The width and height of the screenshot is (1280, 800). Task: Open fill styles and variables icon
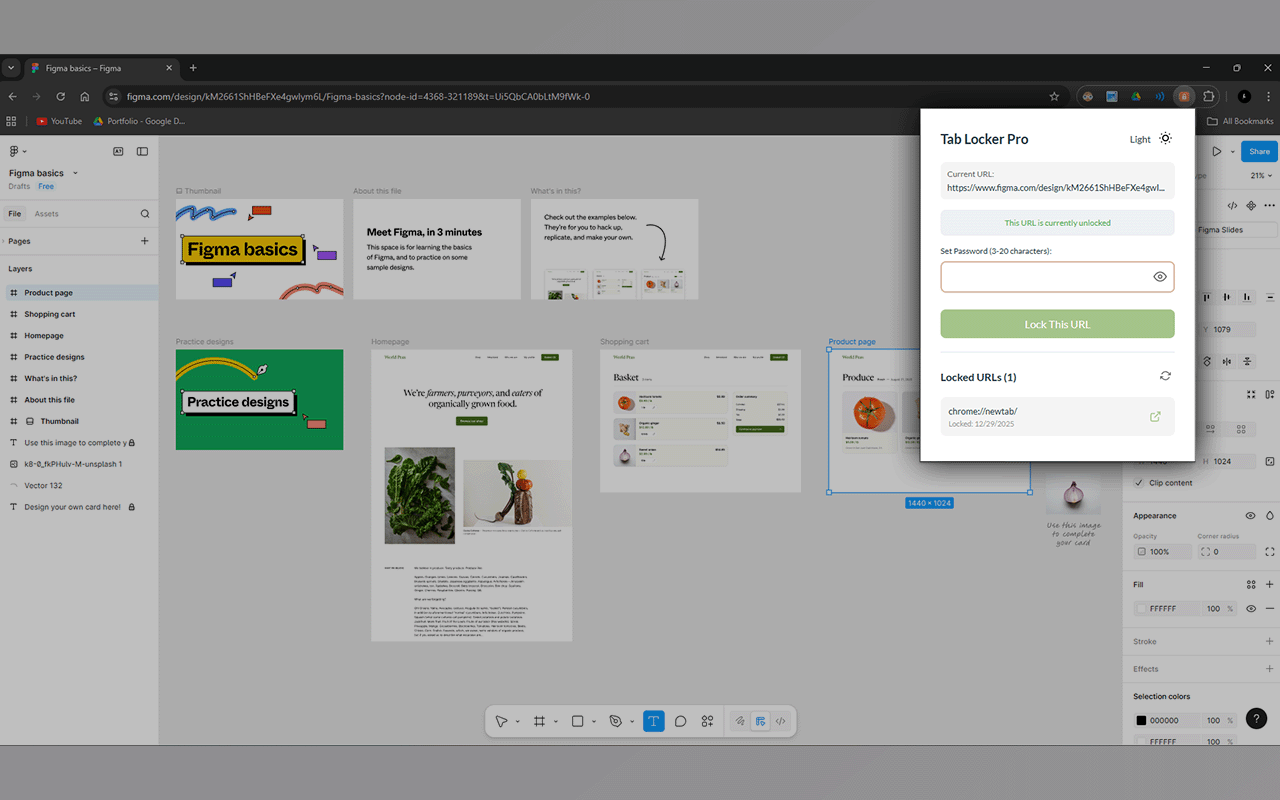point(1251,585)
